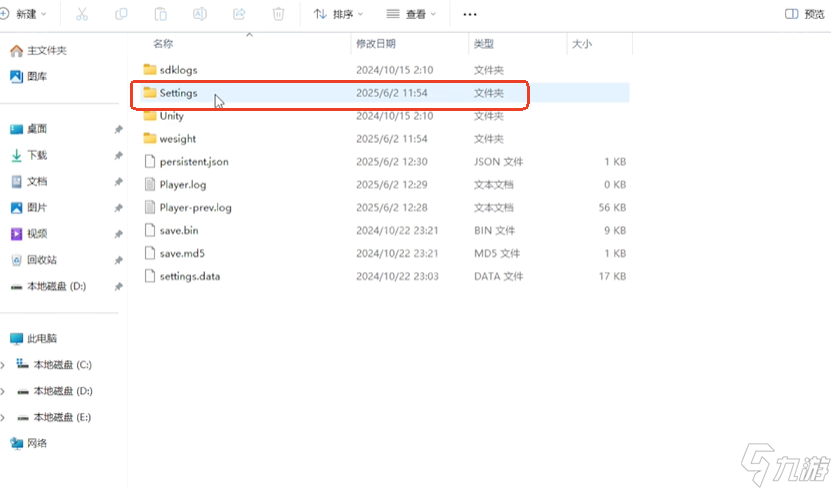Click the New (新建) button
This screenshot has height=488, width=831.
coord(23,14)
